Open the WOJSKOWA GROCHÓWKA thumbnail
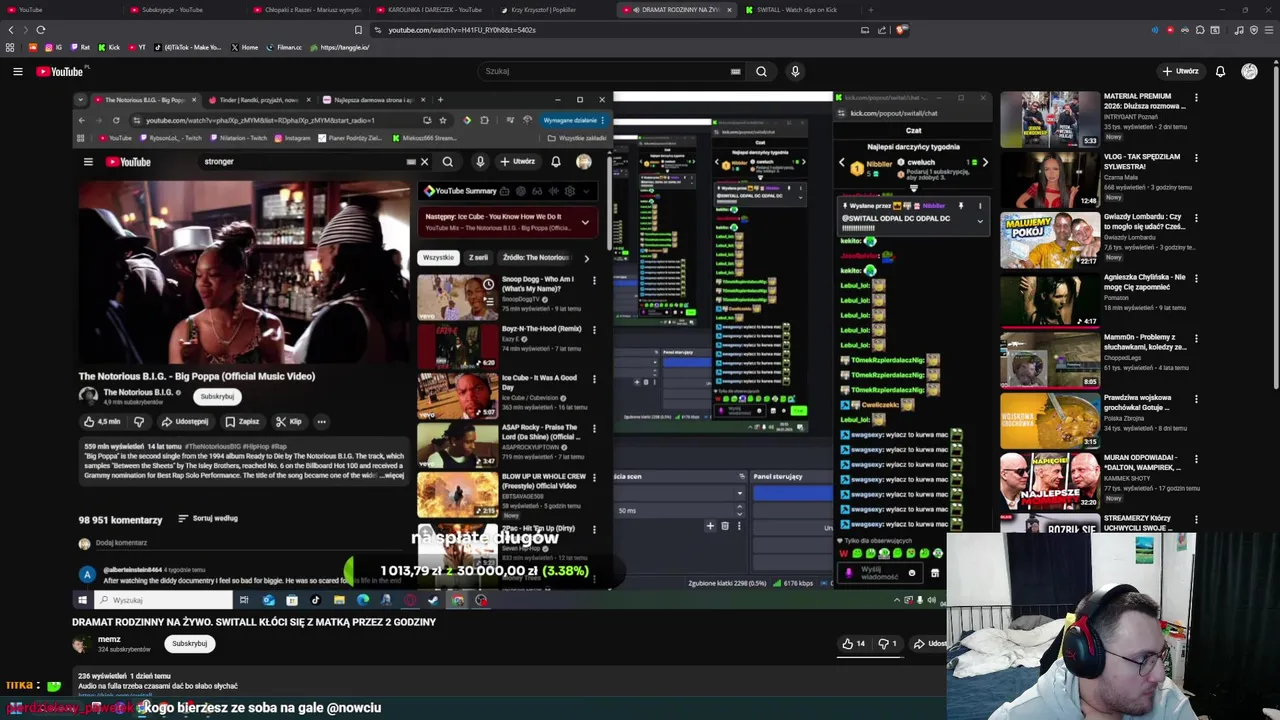 (x=1049, y=420)
